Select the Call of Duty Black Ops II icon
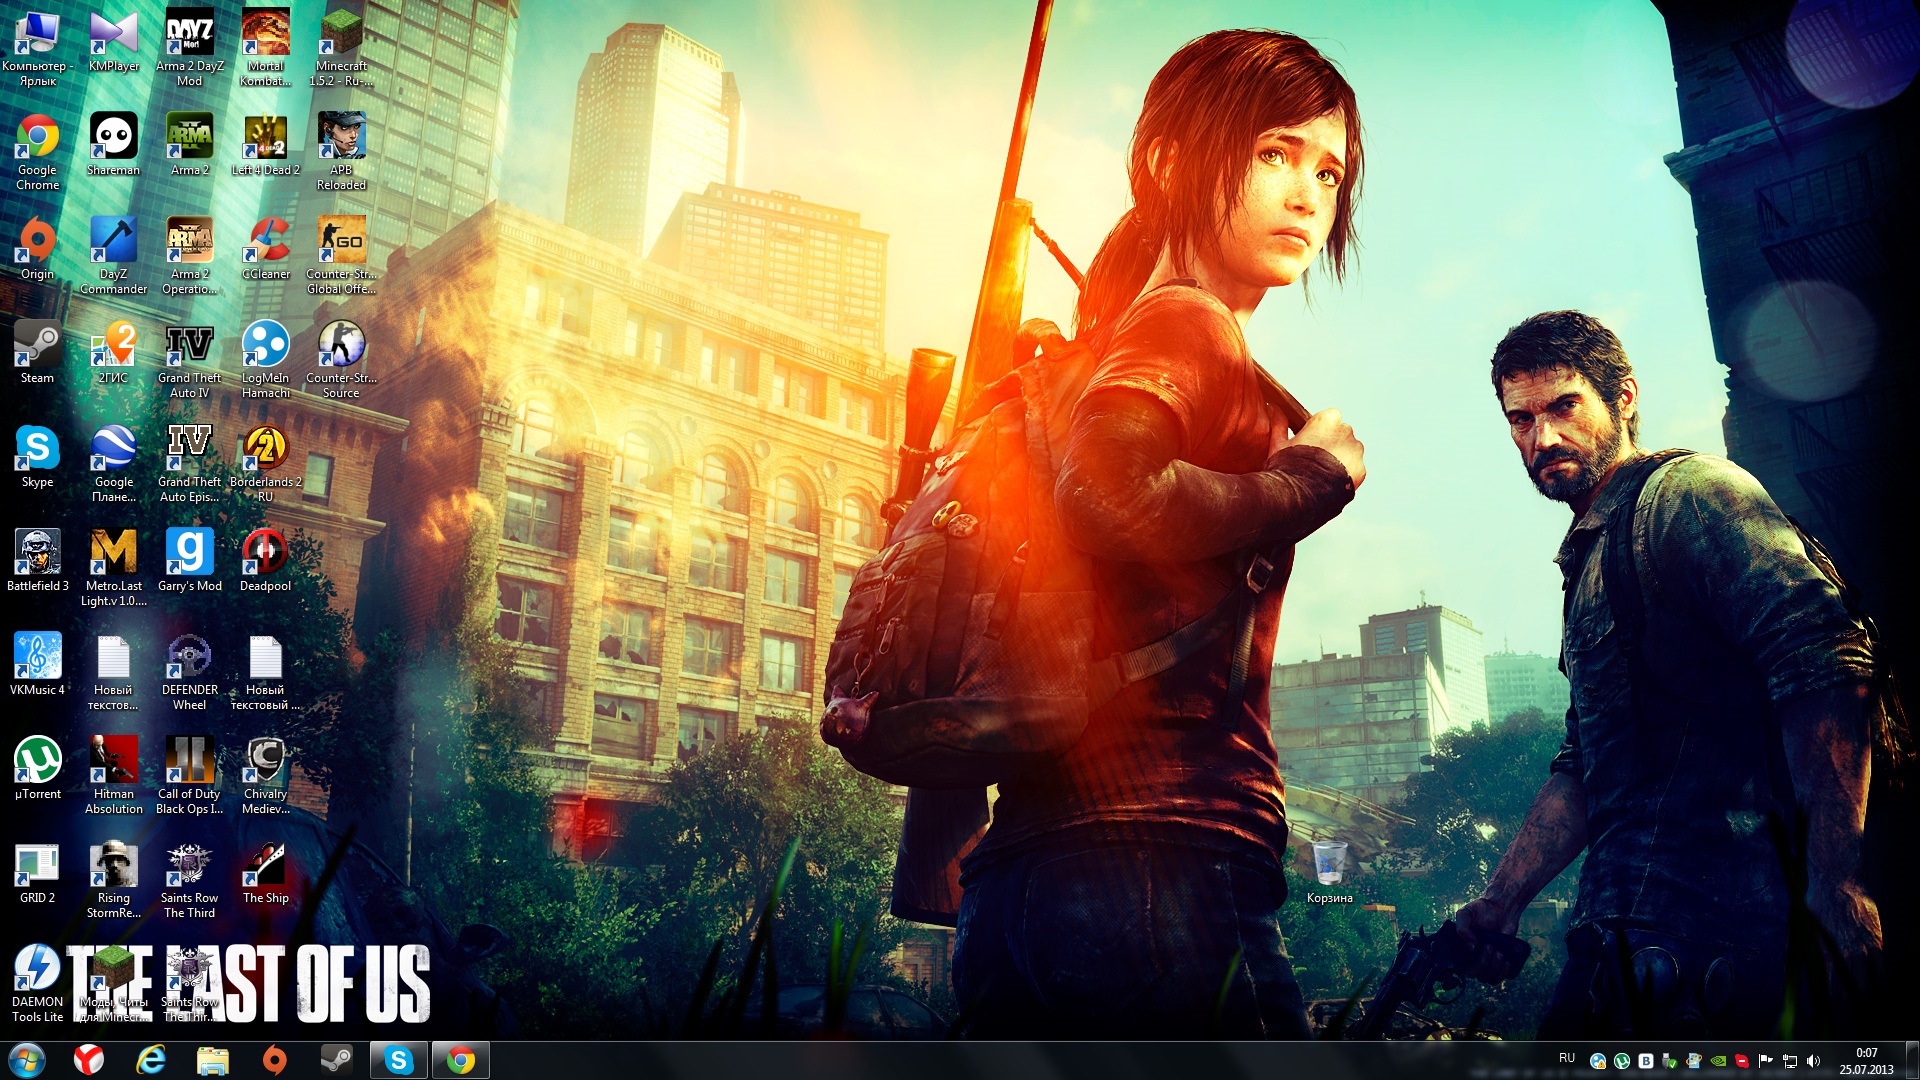 (x=190, y=776)
